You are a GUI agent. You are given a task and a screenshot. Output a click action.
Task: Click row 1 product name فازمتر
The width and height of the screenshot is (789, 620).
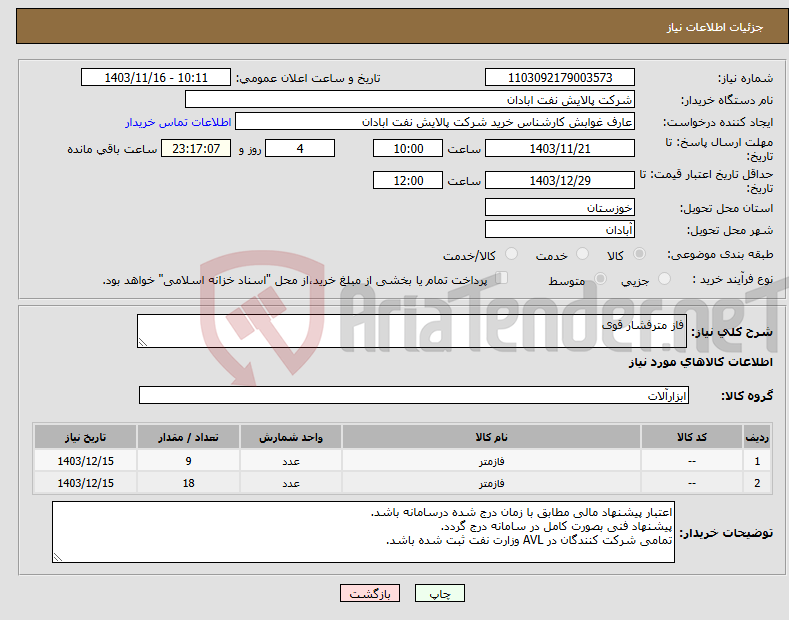pos(491,461)
